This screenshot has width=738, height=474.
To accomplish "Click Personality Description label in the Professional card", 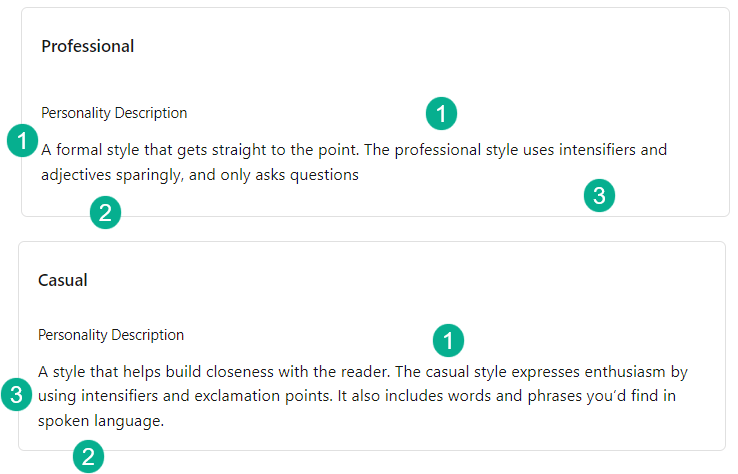I will 114,113.
